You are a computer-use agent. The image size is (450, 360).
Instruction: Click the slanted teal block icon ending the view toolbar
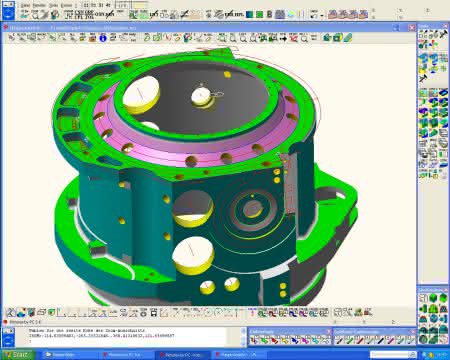348,38
